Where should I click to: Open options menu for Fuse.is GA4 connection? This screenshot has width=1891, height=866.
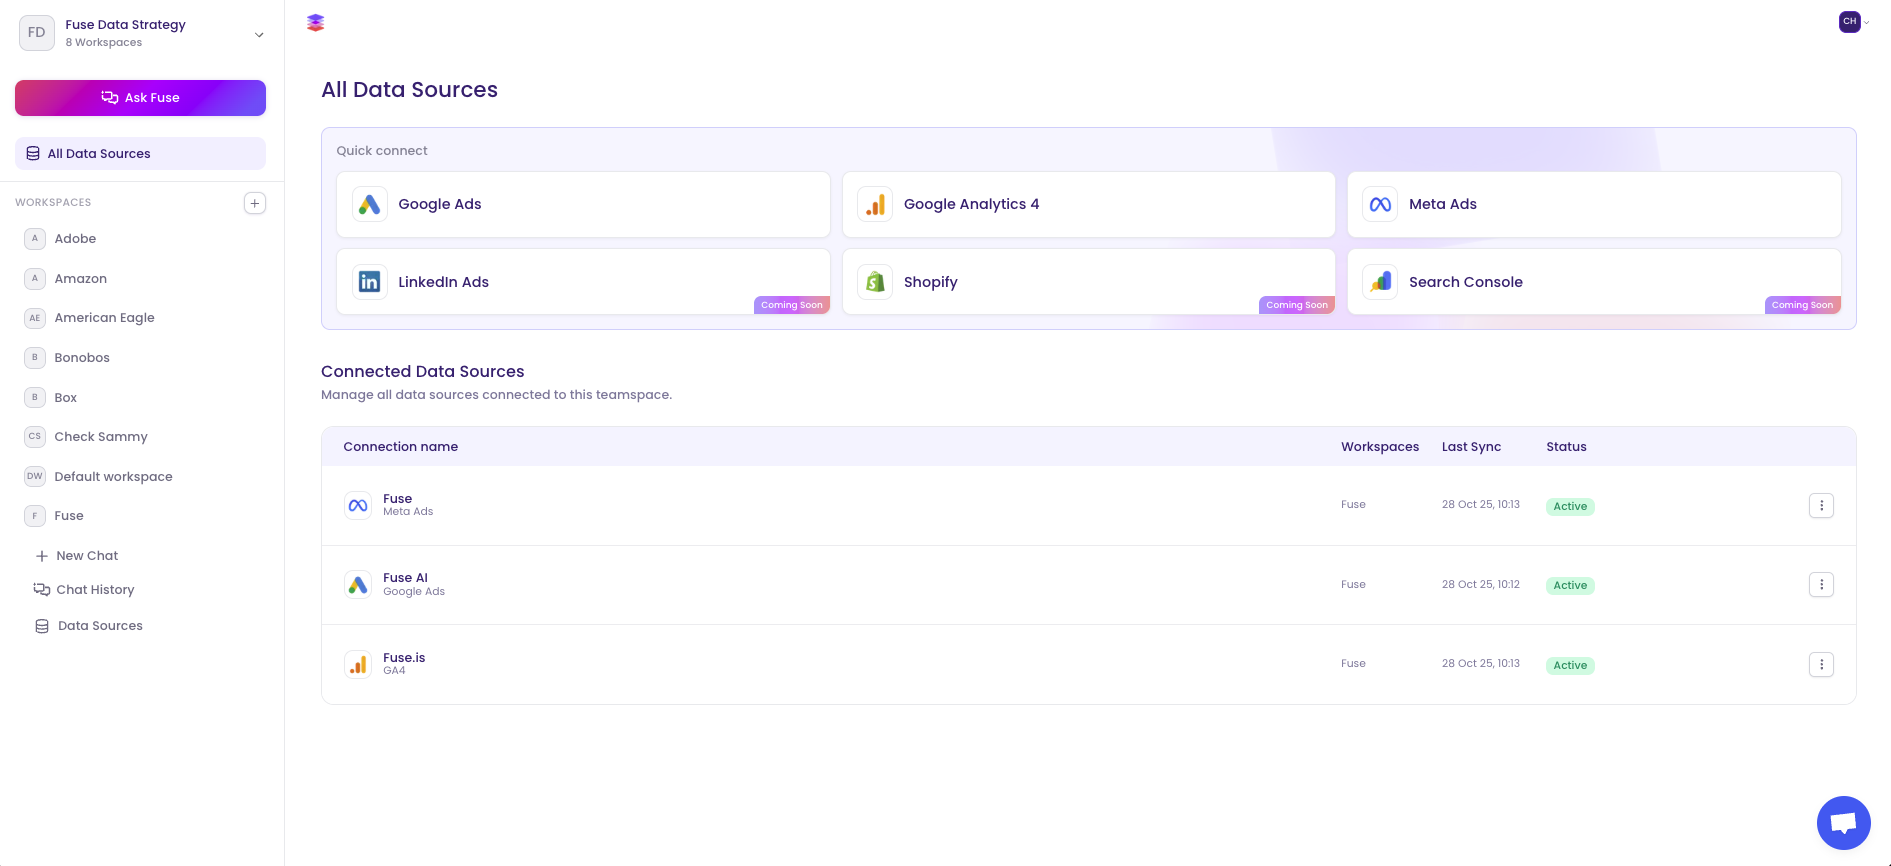click(1821, 665)
